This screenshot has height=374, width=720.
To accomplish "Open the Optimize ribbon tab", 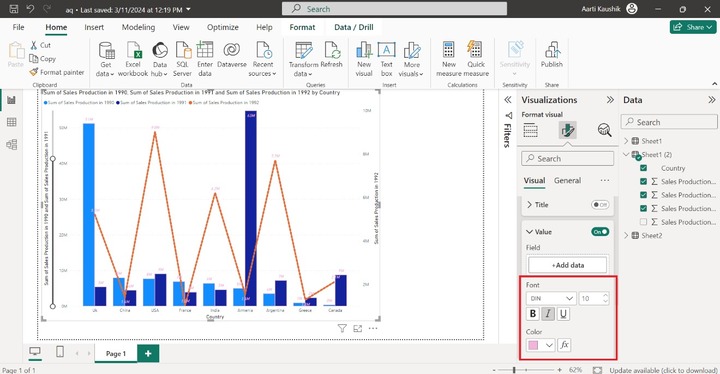I will click(x=223, y=27).
